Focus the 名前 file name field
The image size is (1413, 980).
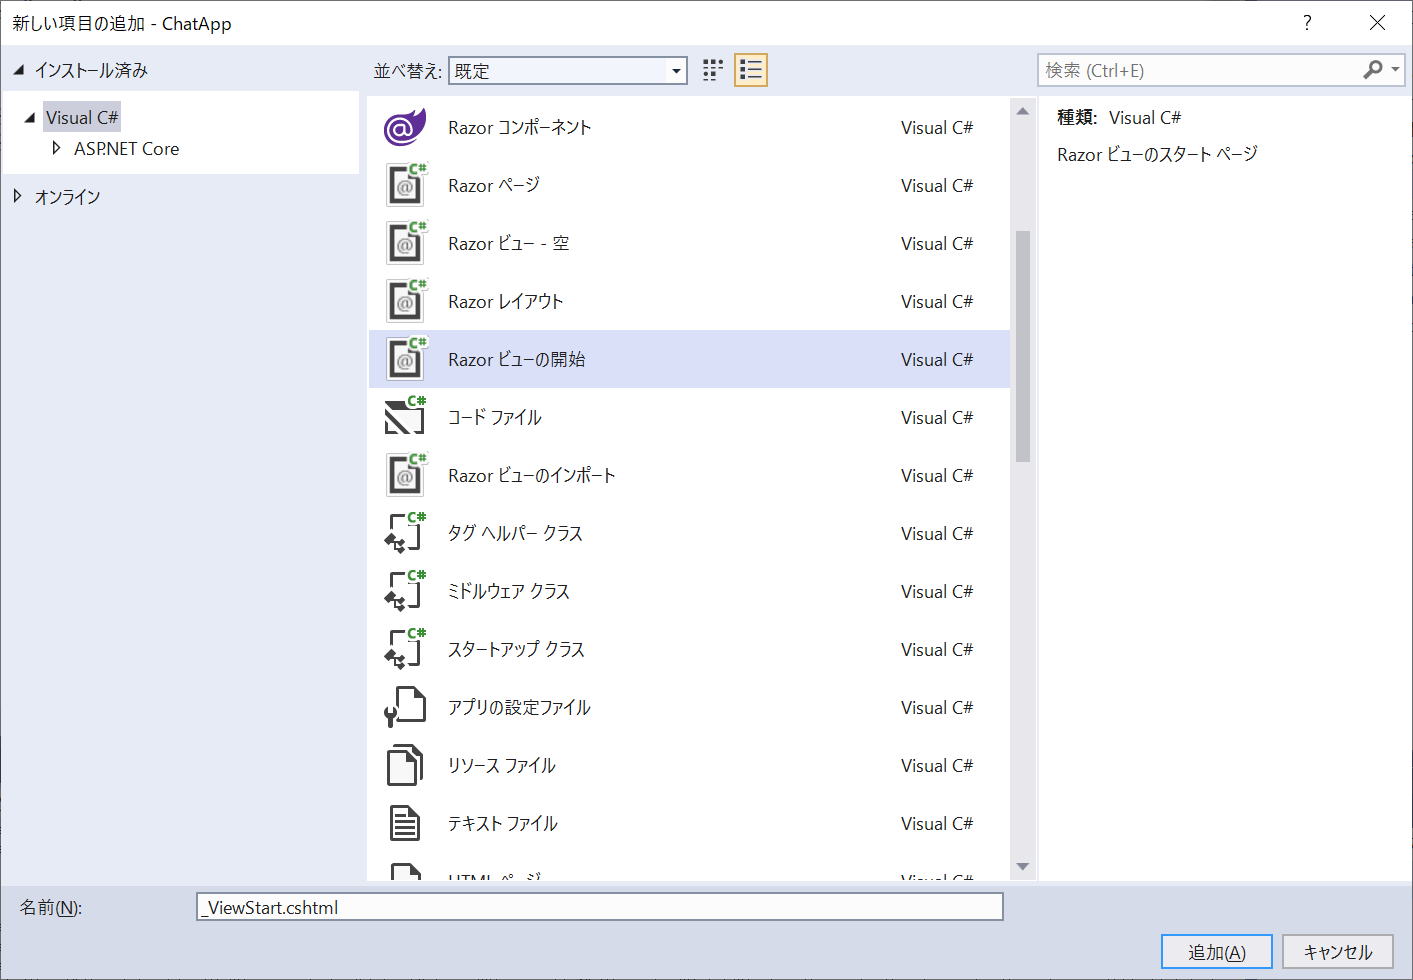(x=600, y=907)
